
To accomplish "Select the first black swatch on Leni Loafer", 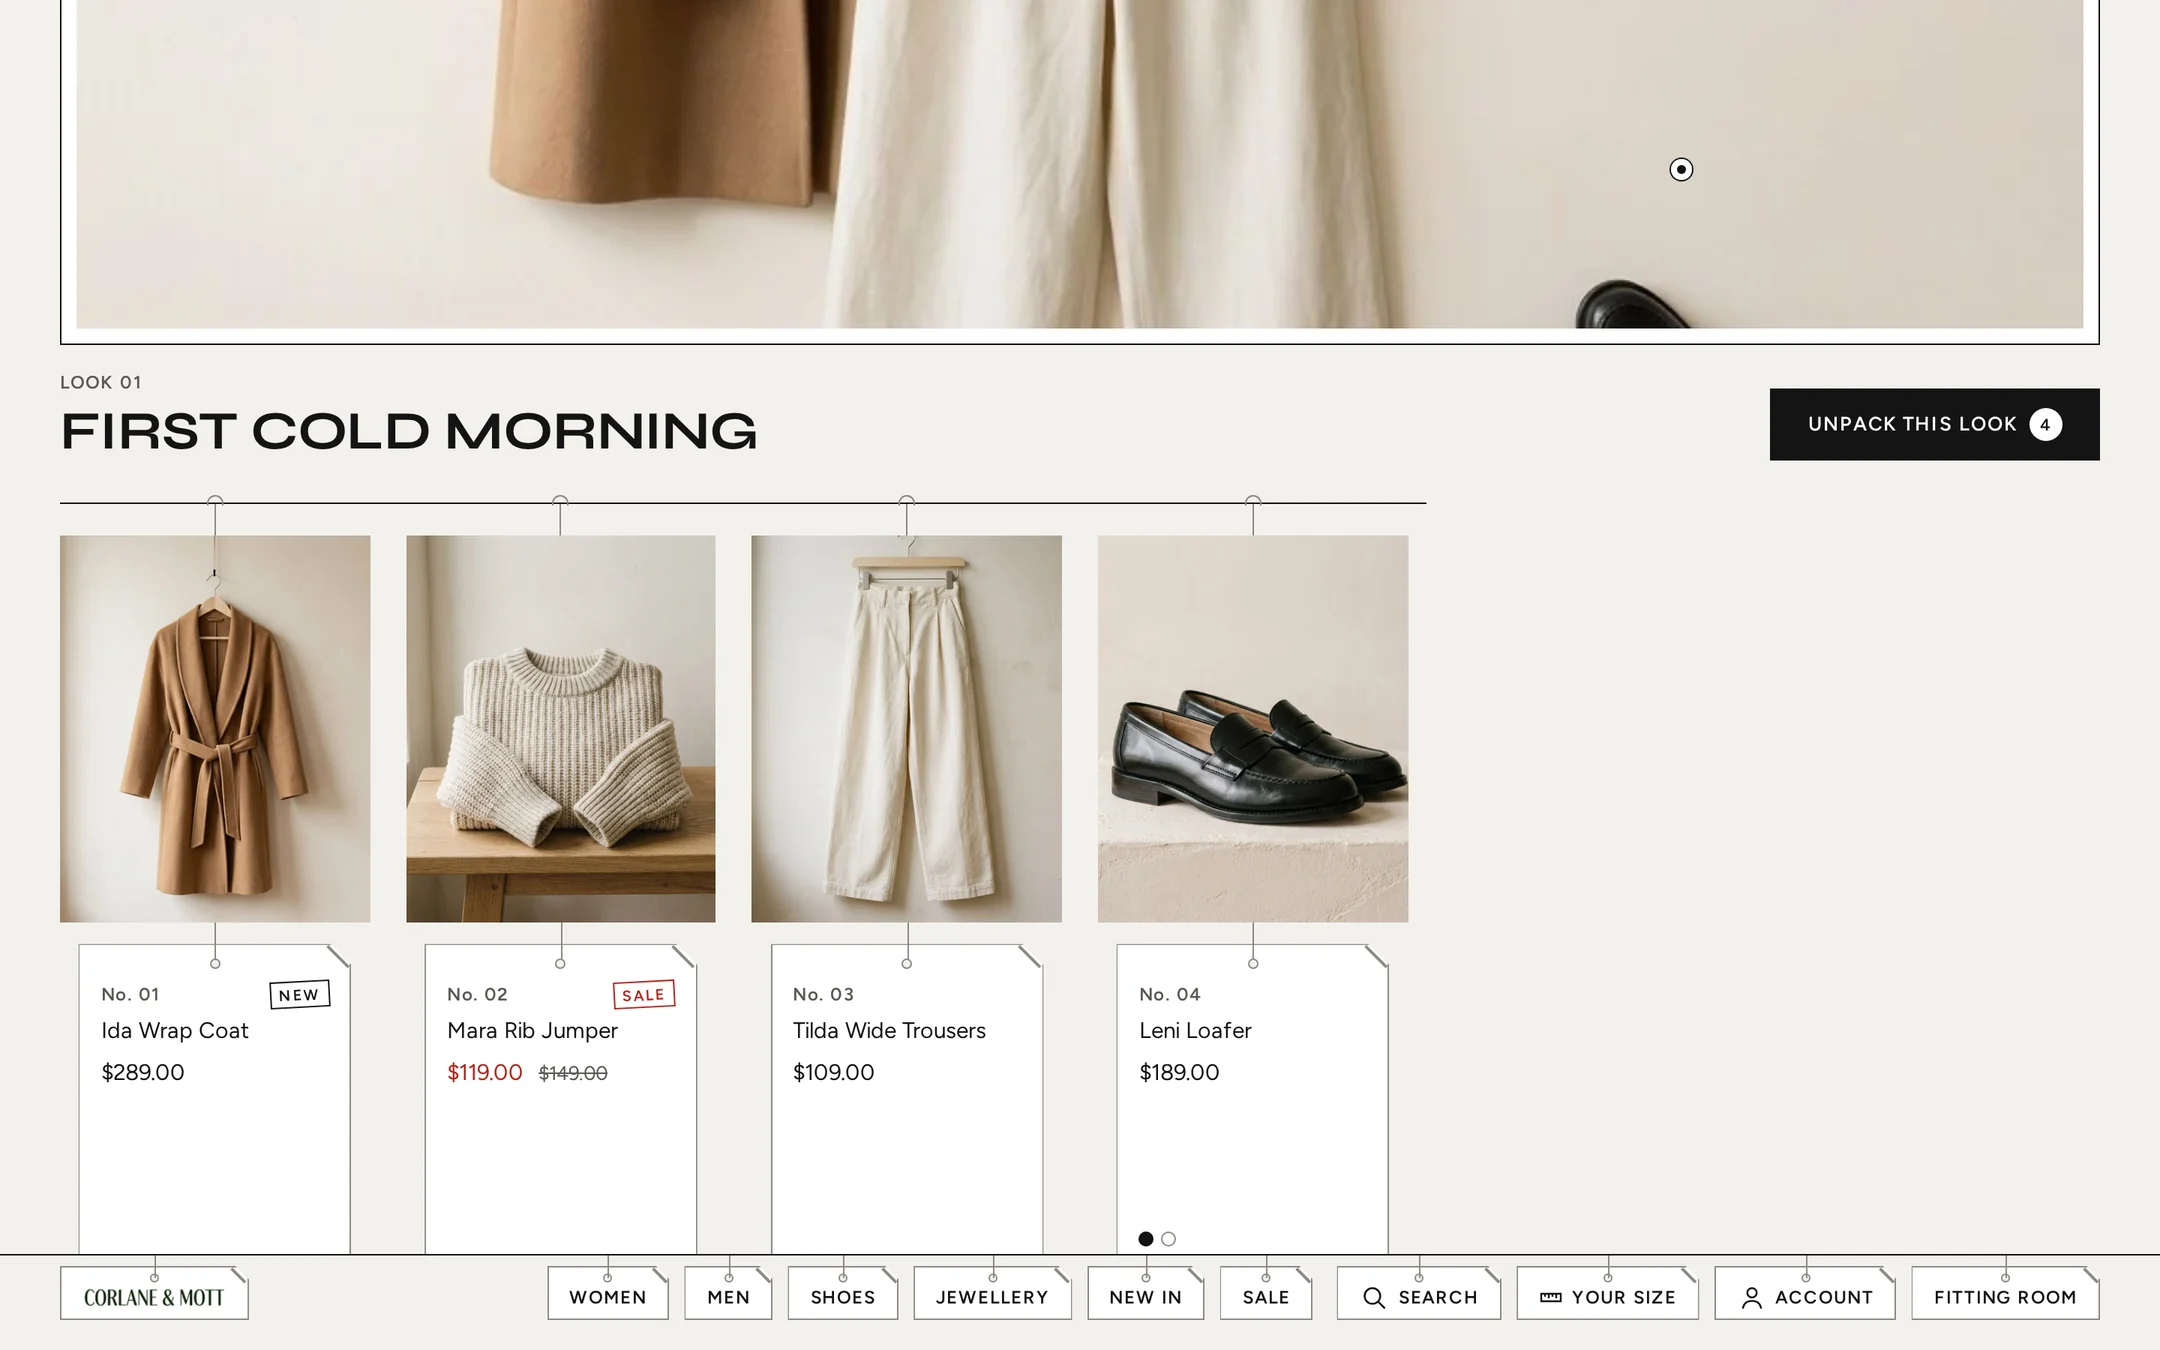I will (1146, 1239).
